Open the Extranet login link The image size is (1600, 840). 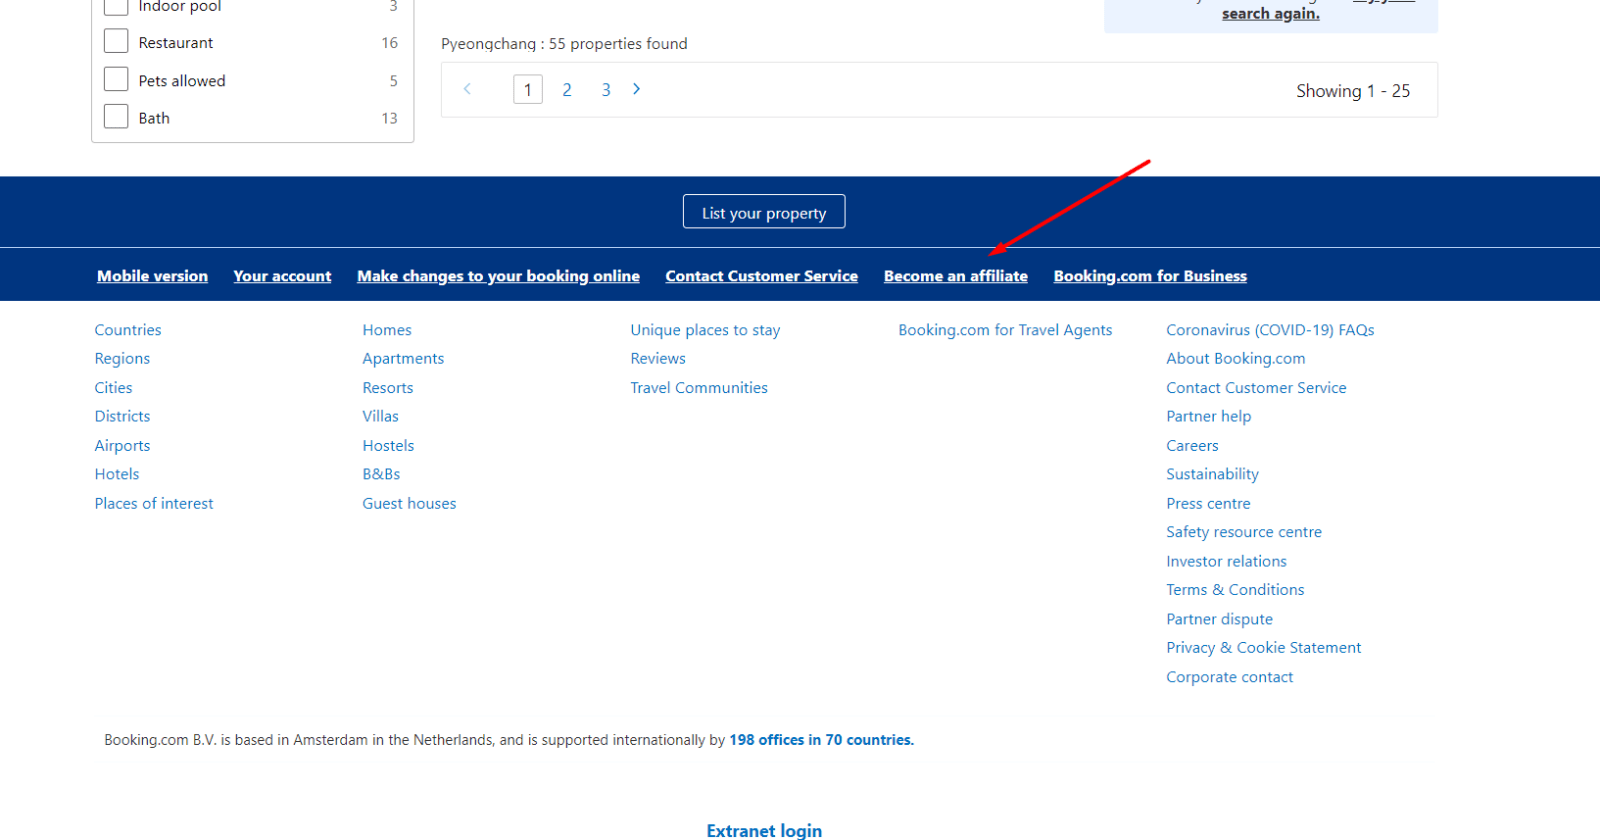[x=764, y=830]
